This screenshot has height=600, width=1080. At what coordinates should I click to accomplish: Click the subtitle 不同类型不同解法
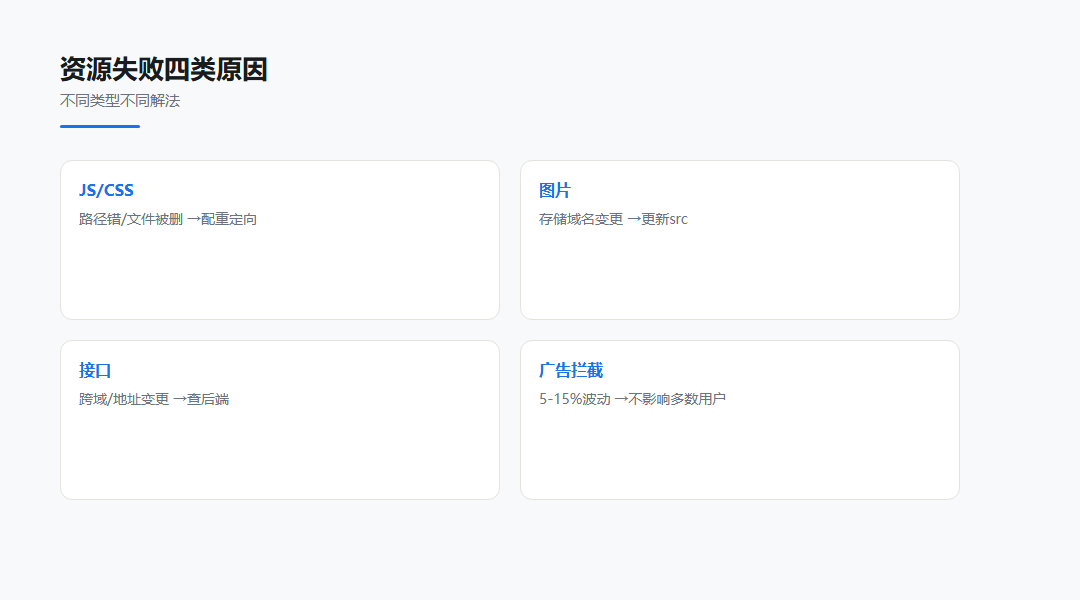(120, 101)
